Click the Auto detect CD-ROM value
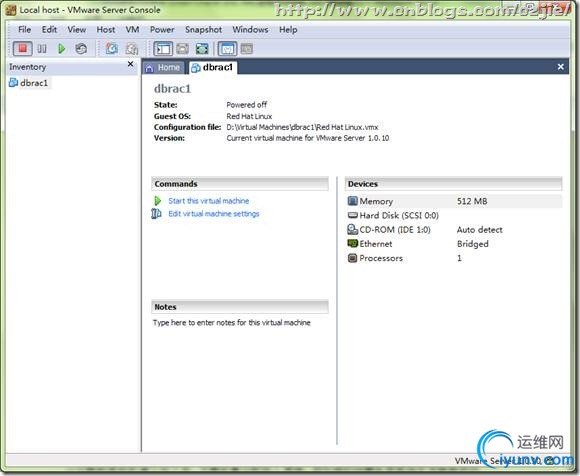This screenshot has width=580, height=476. (479, 230)
